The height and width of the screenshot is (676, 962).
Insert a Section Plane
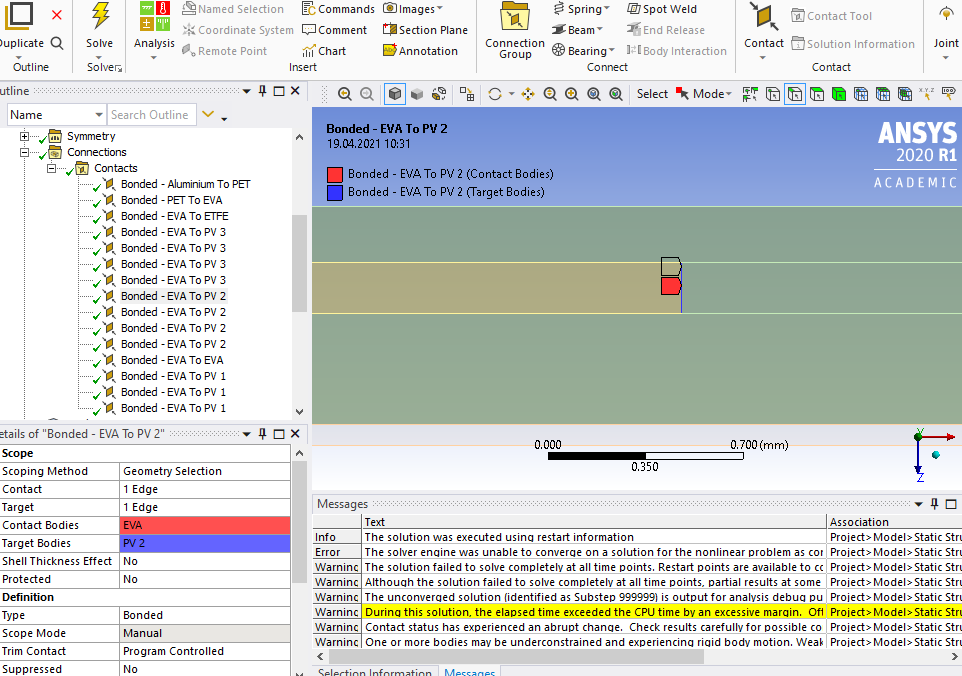pyautogui.click(x=425, y=30)
